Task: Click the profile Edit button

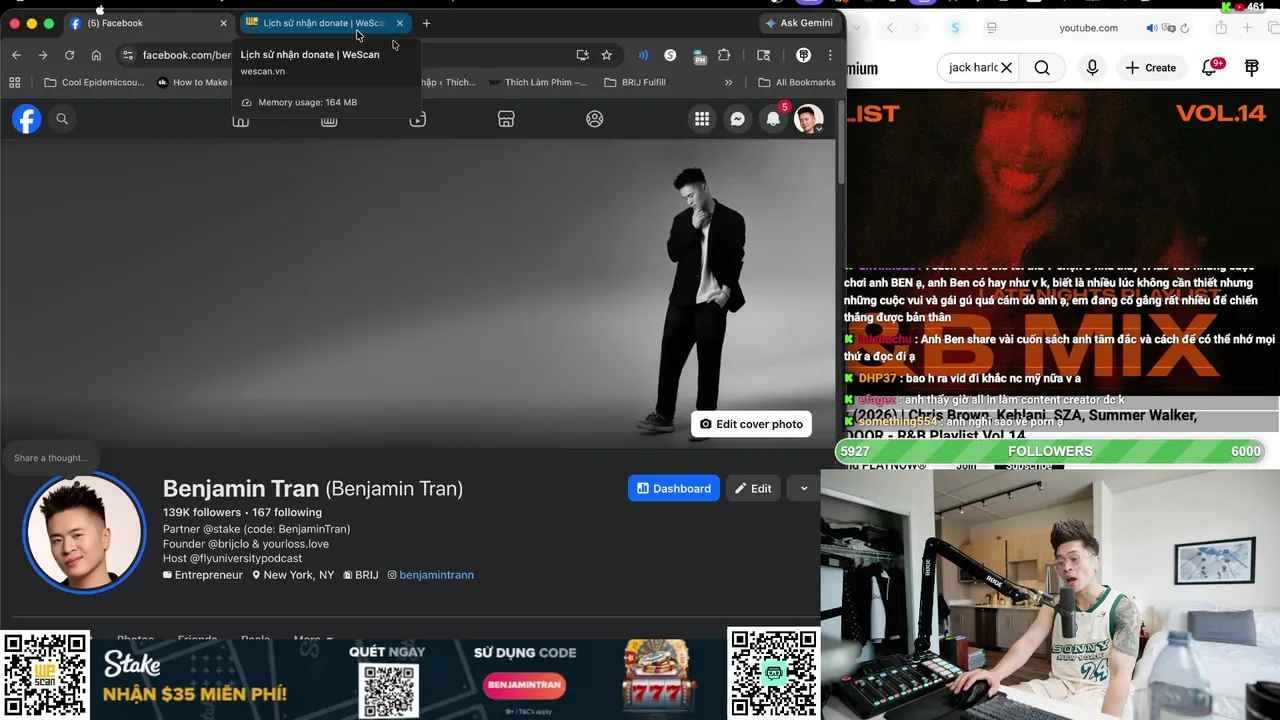Action: (x=753, y=488)
